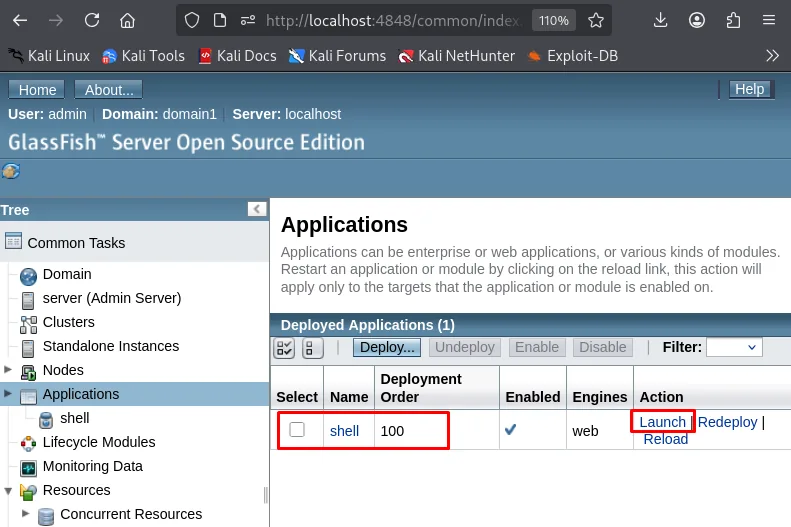Show more bookmarks chevron

click(772, 55)
